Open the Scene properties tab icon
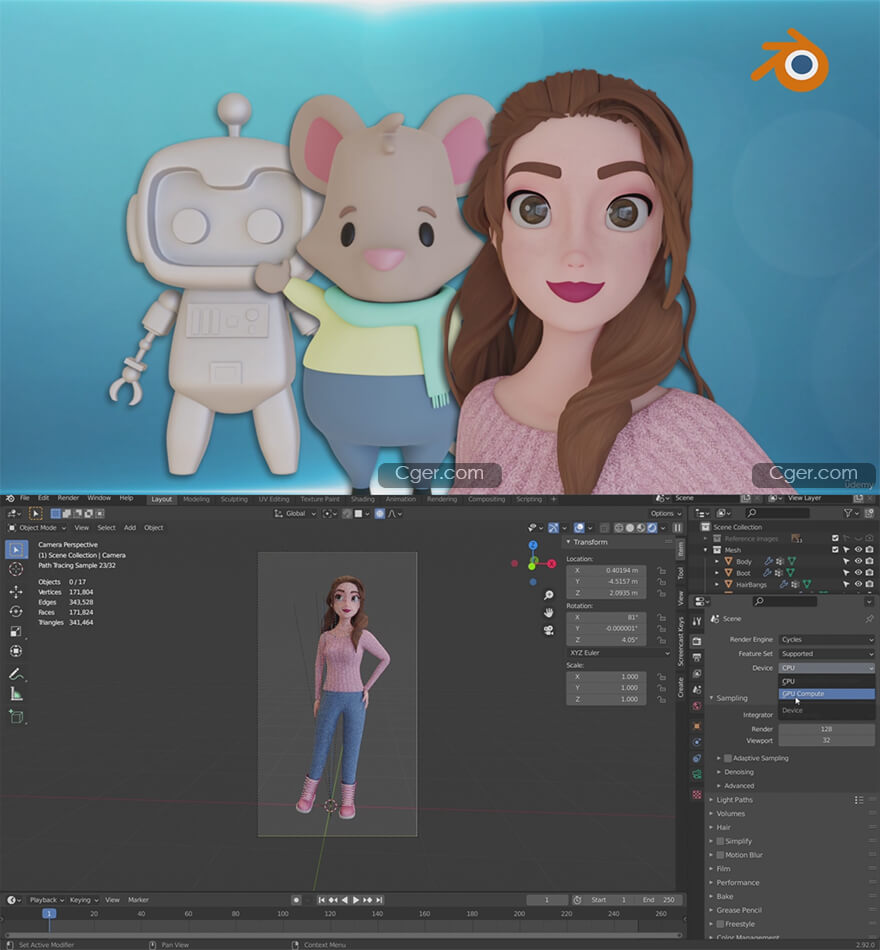 697,689
